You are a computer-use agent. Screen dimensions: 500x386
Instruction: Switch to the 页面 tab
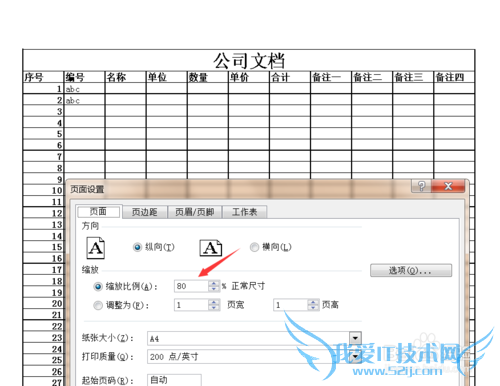pyautogui.click(x=98, y=212)
